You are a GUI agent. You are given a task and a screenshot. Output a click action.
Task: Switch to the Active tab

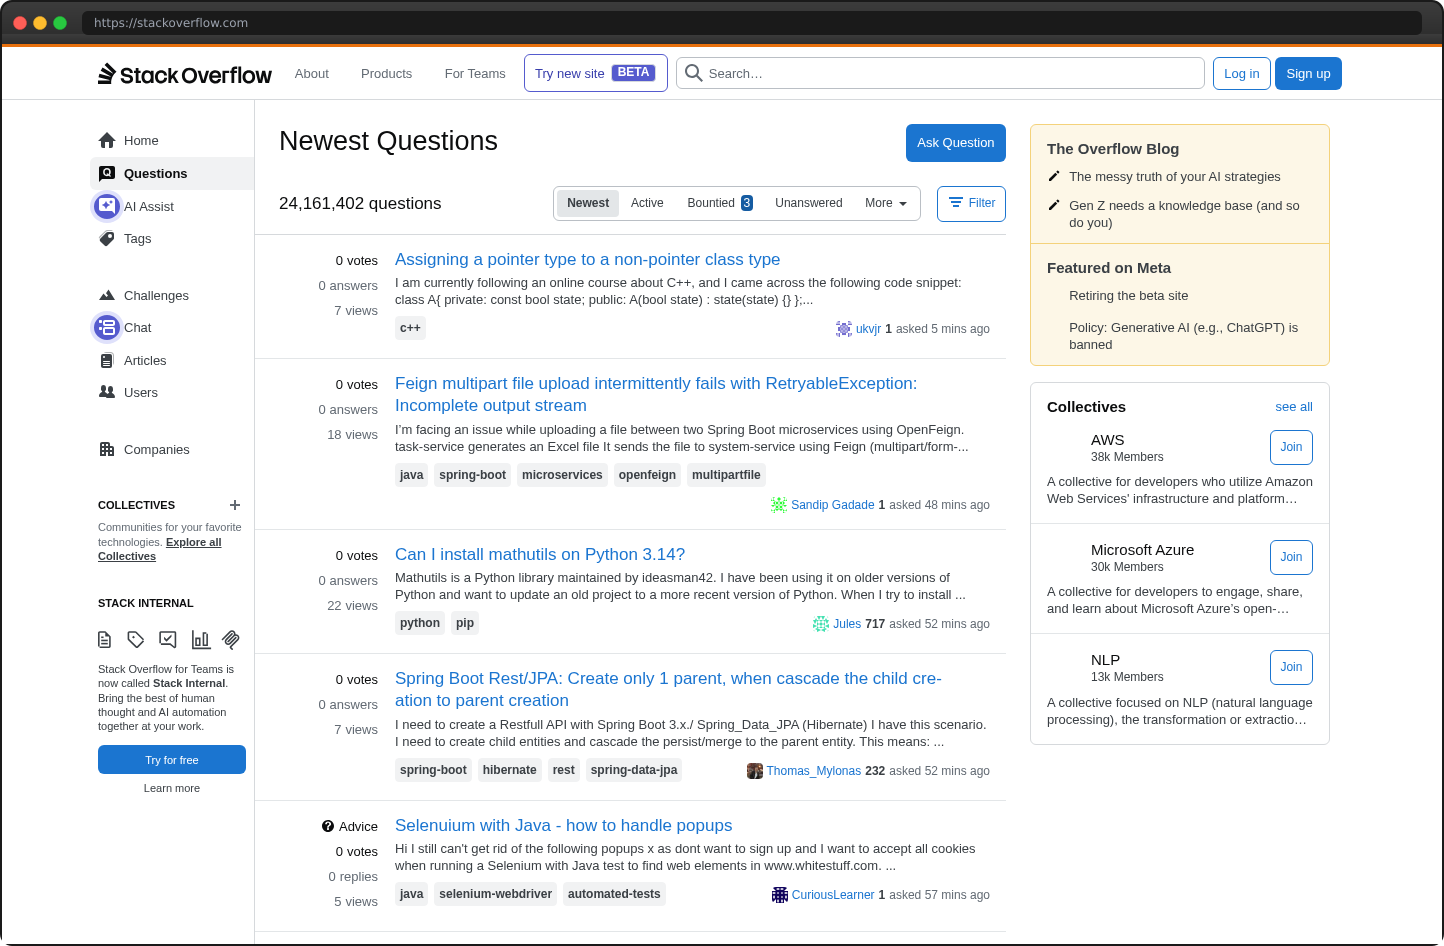(646, 203)
